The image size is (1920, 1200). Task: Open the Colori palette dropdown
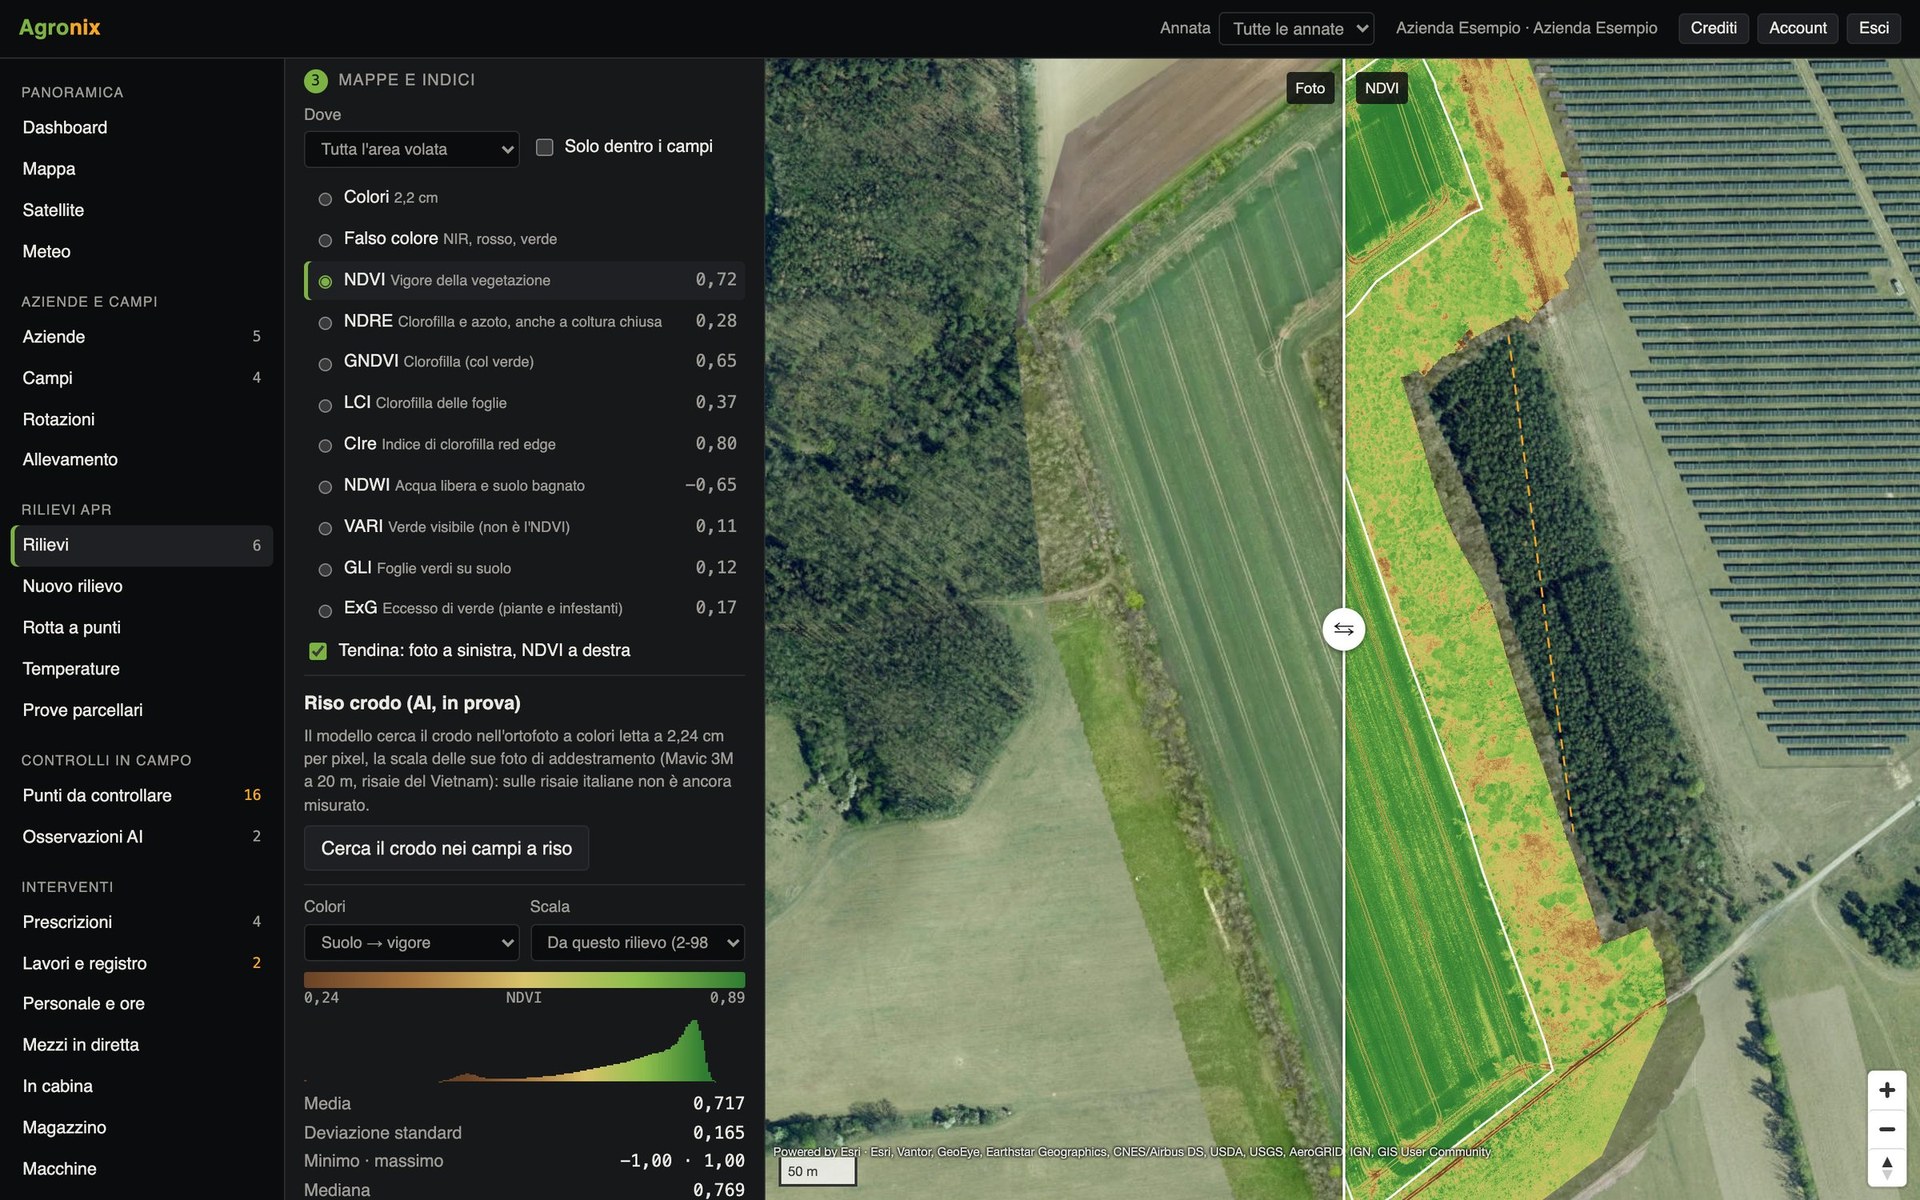[x=411, y=942]
